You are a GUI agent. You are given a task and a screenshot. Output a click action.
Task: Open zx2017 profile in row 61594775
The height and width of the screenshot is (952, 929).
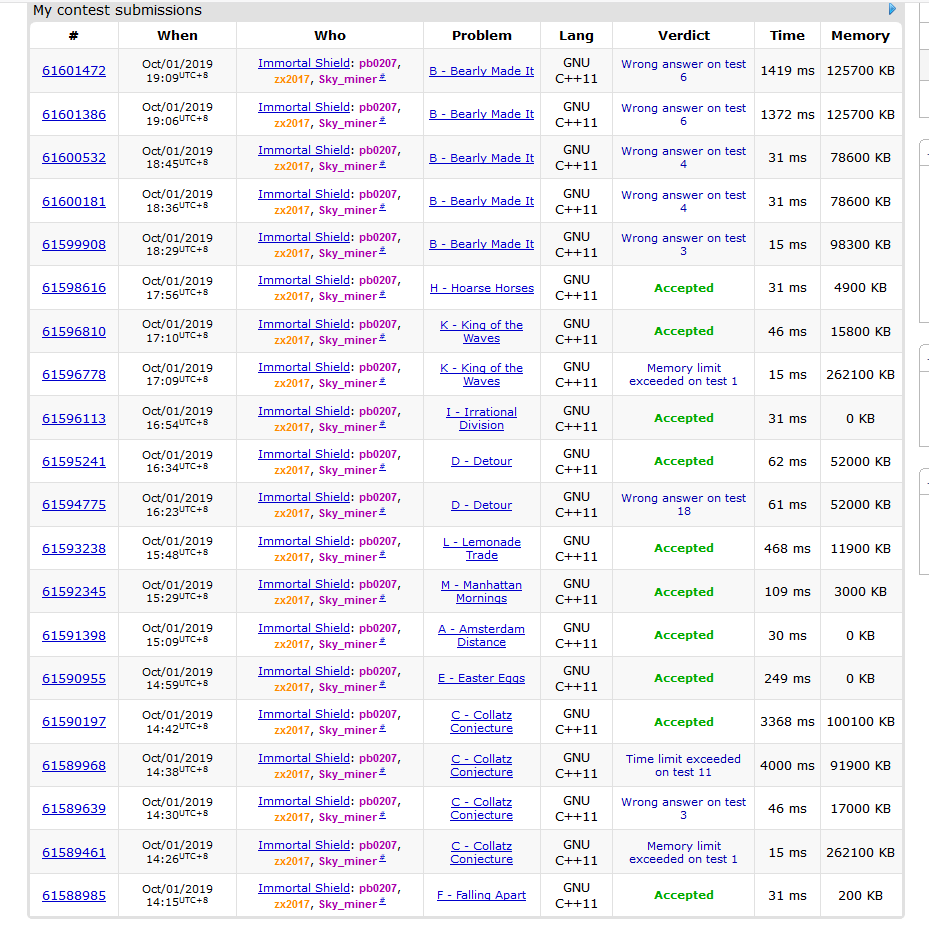[292, 513]
